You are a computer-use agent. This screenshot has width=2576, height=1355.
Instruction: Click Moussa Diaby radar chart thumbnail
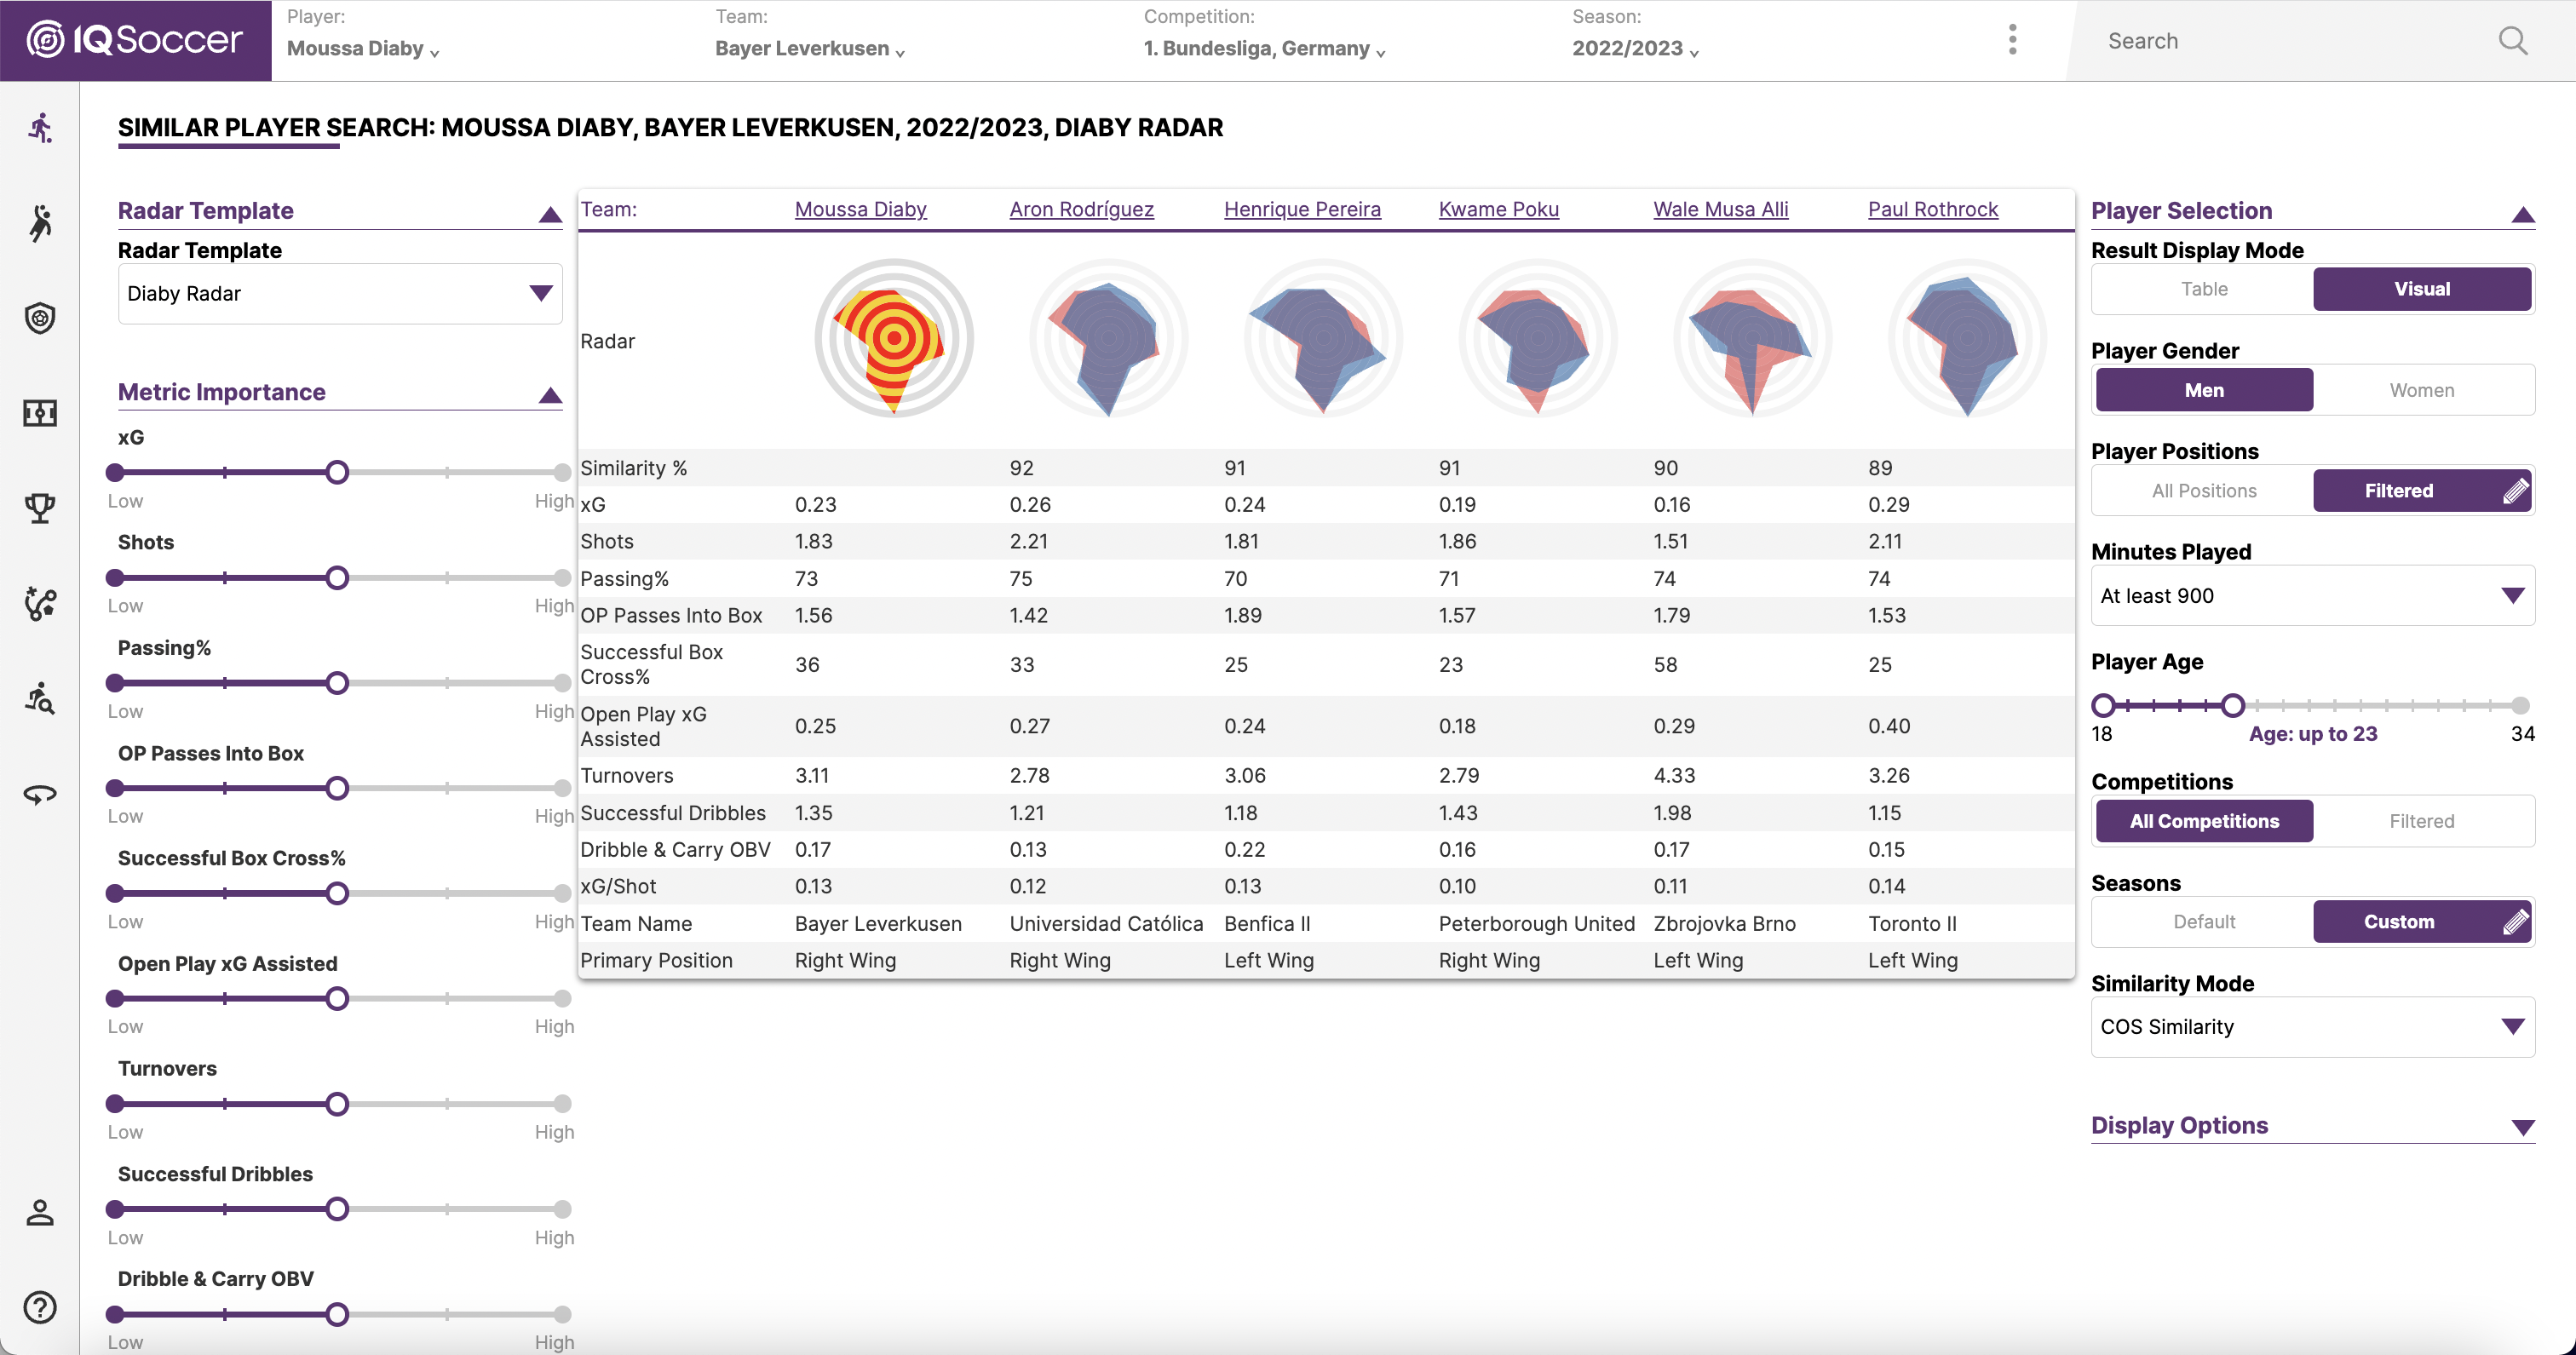pos(893,338)
